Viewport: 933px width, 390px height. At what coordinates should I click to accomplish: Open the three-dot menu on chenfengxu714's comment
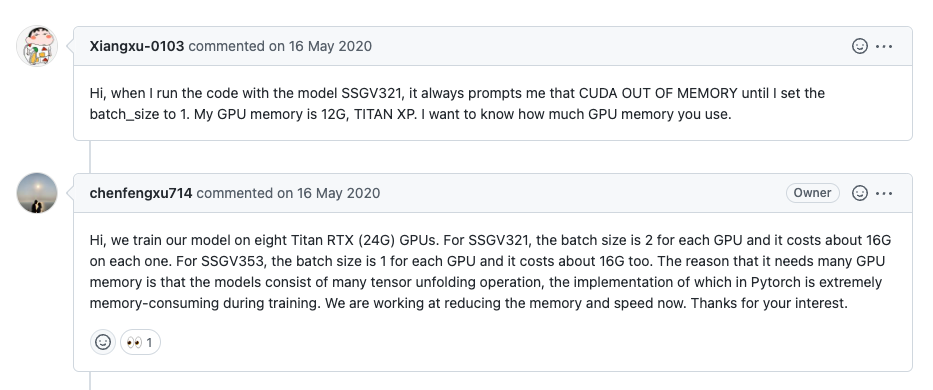click(884, 193)
